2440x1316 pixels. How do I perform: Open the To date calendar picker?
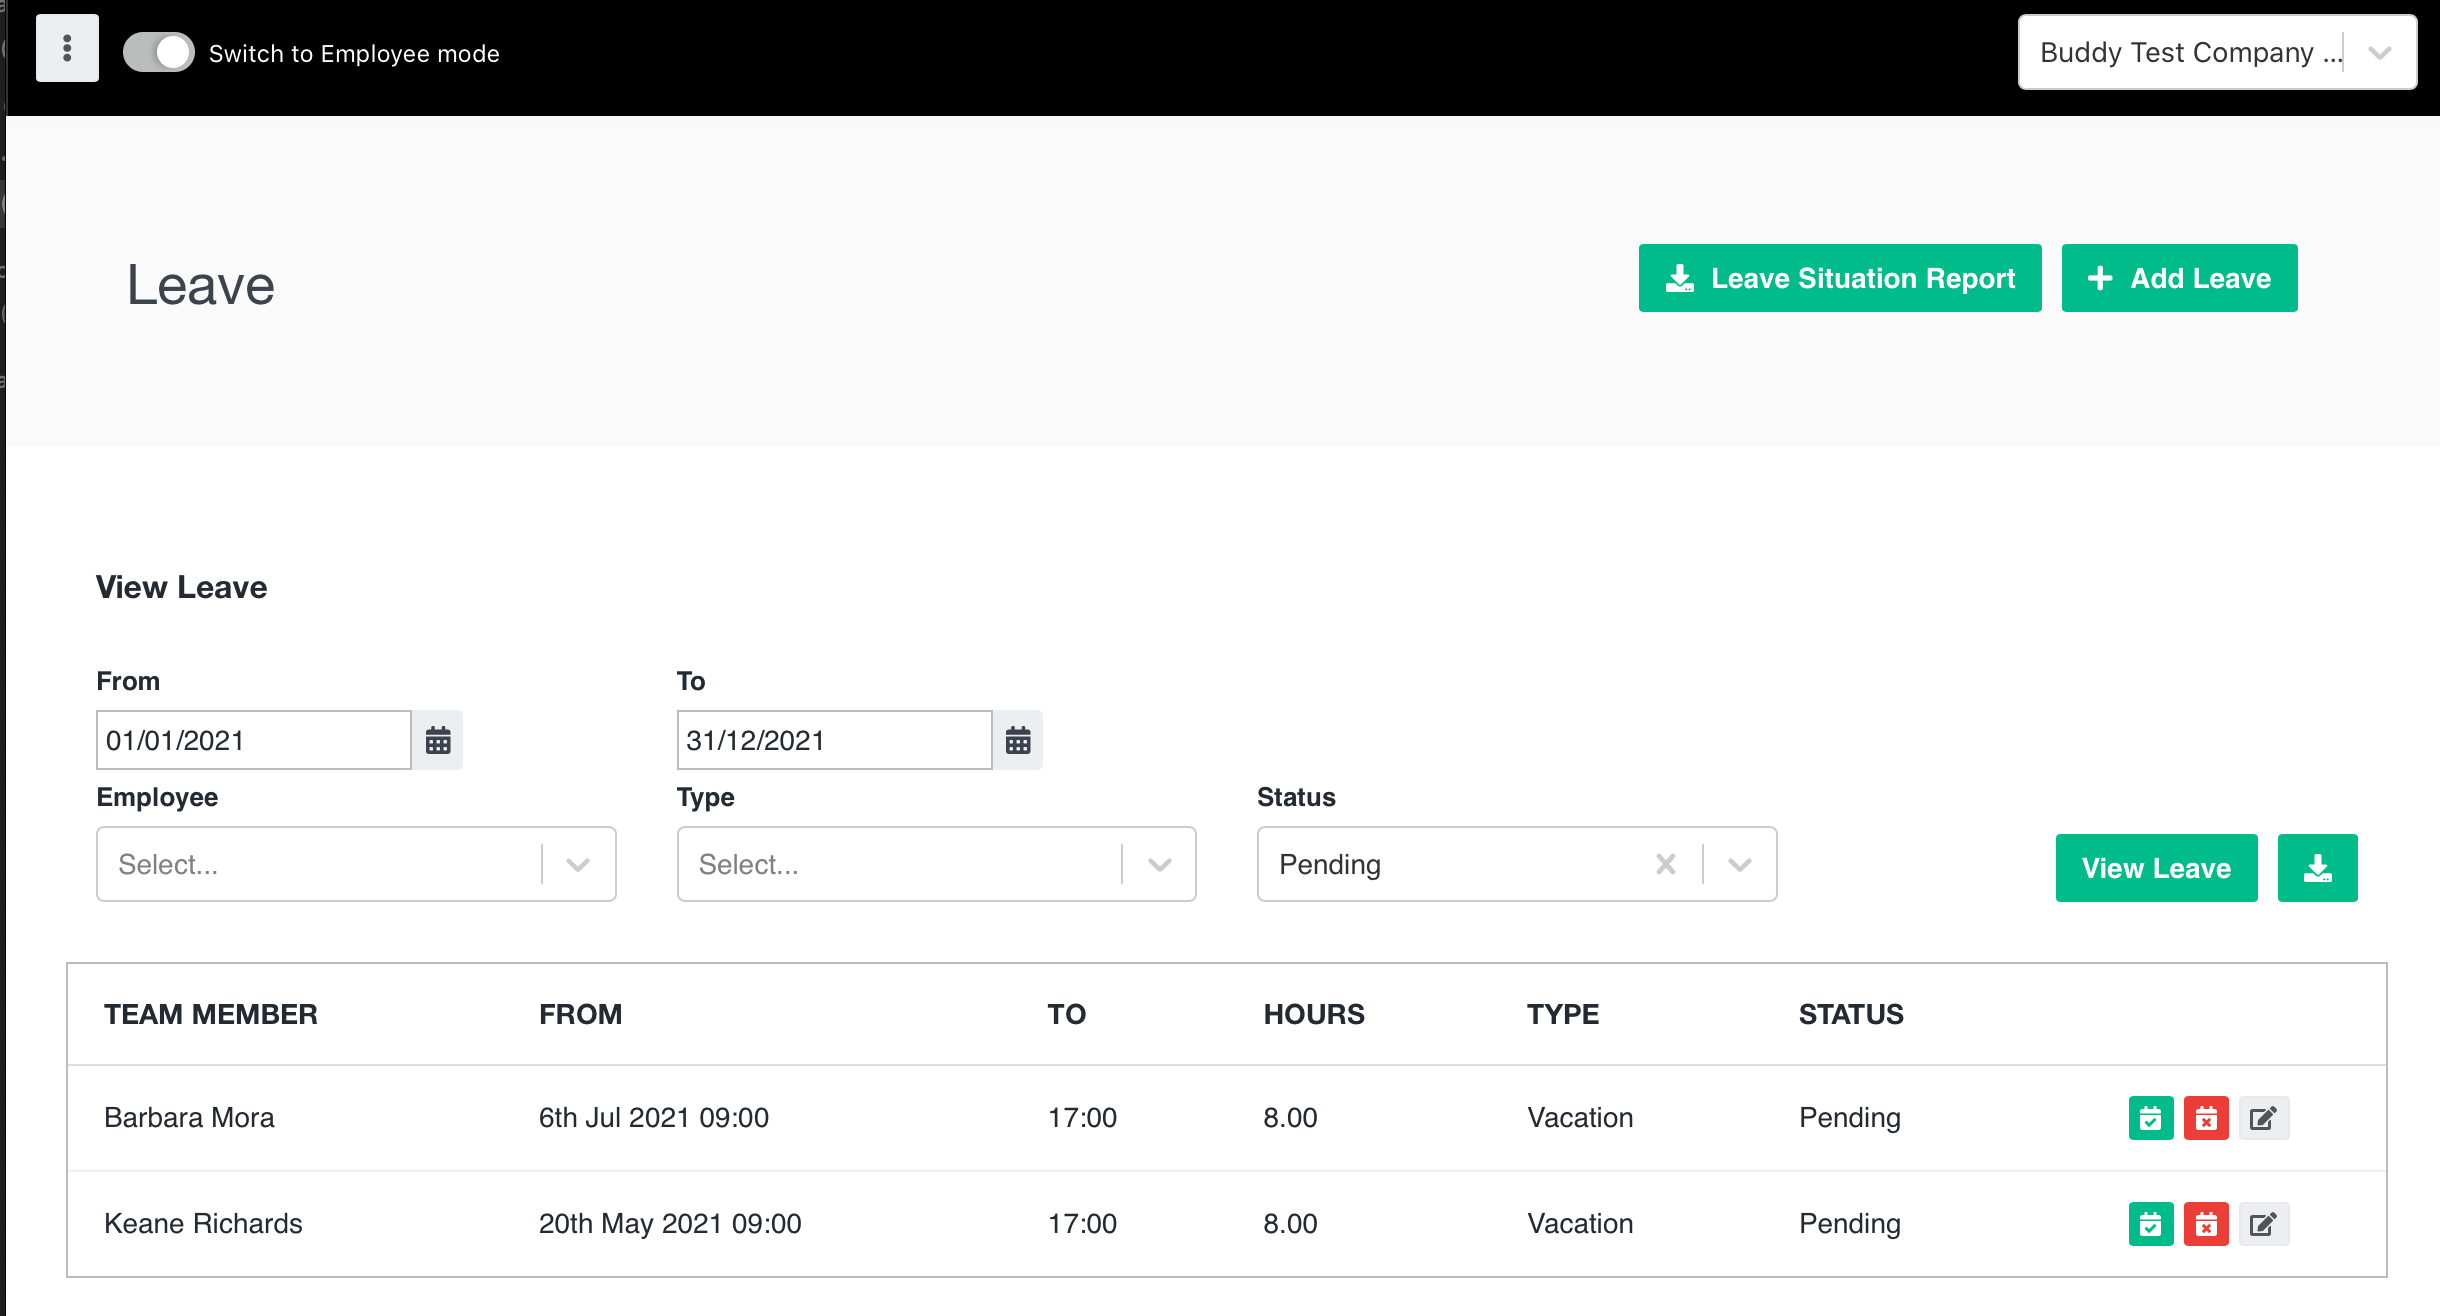pos(1017,740)
